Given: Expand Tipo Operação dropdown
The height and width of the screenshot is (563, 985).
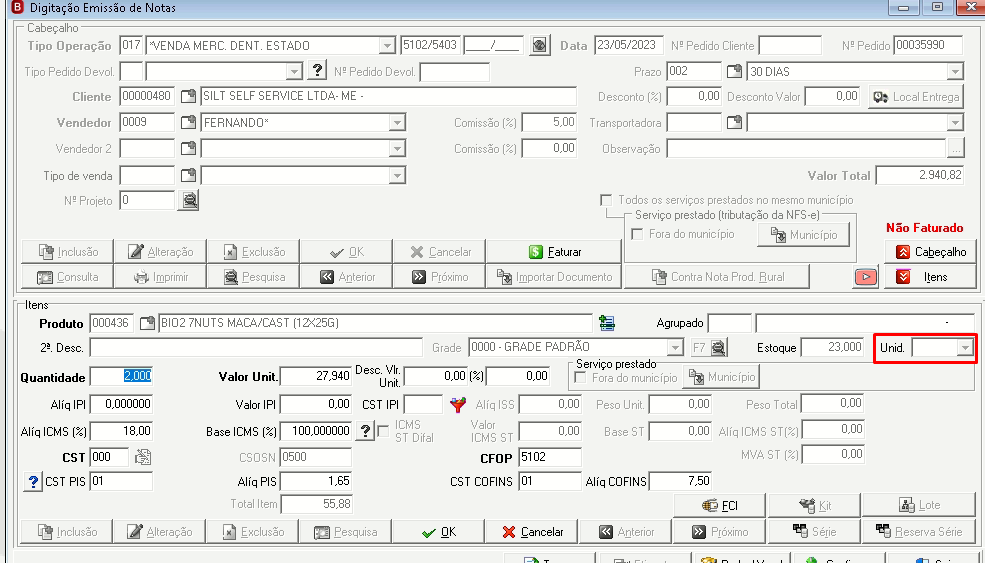Looking at the screenshot, I should pos(387,46).
